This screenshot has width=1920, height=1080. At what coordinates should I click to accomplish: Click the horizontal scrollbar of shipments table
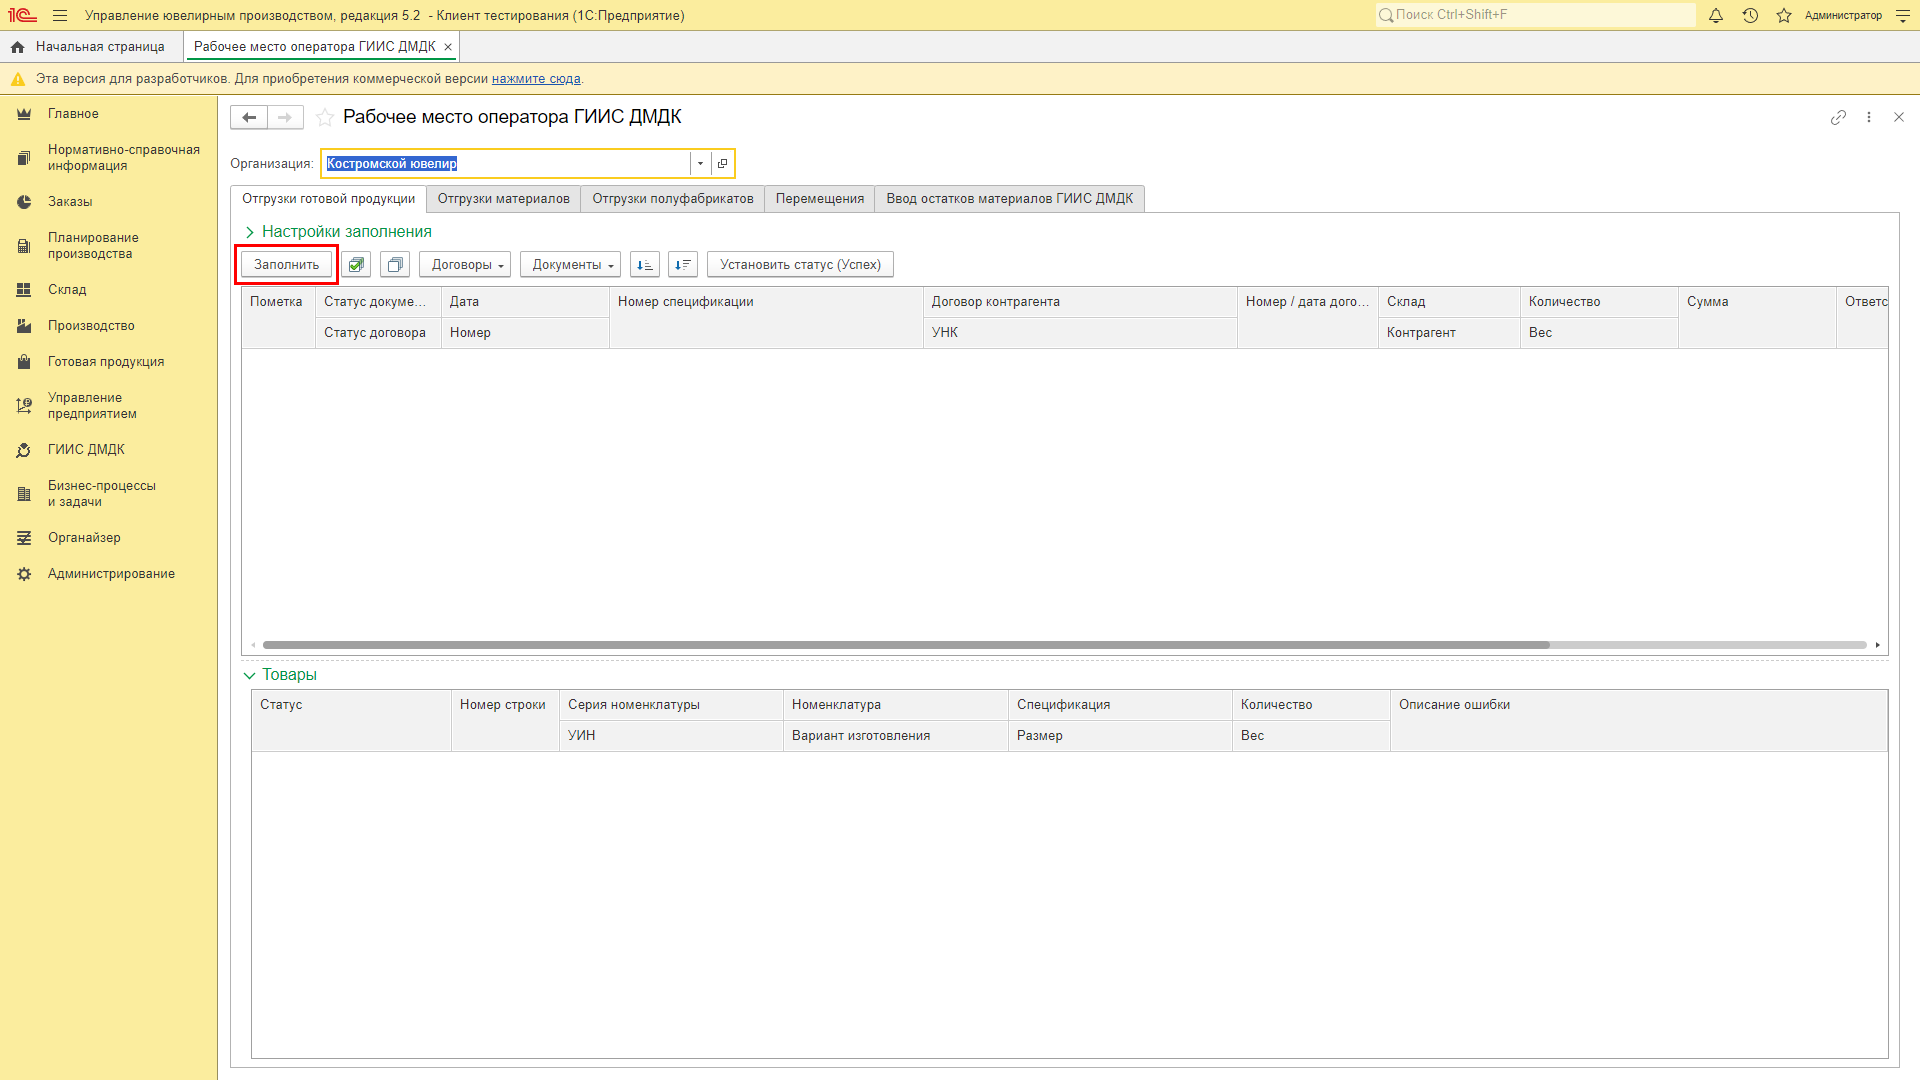coord(906,645)
